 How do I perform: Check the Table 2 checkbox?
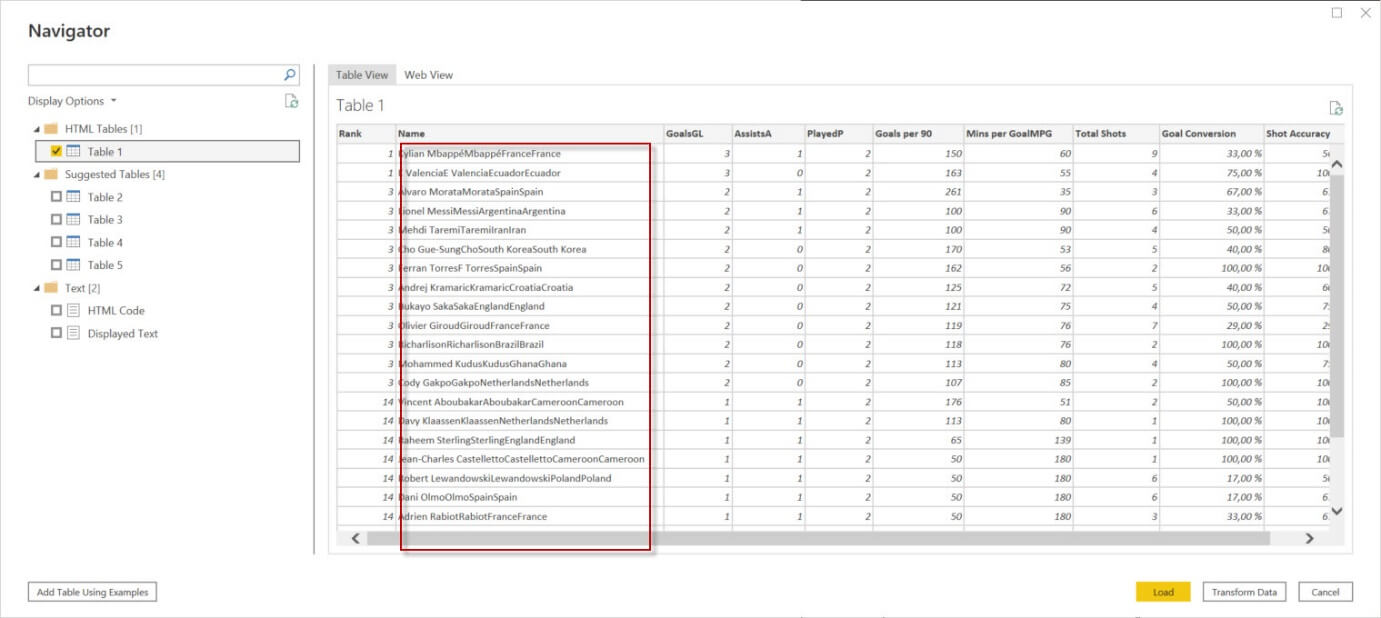point(56,197)
